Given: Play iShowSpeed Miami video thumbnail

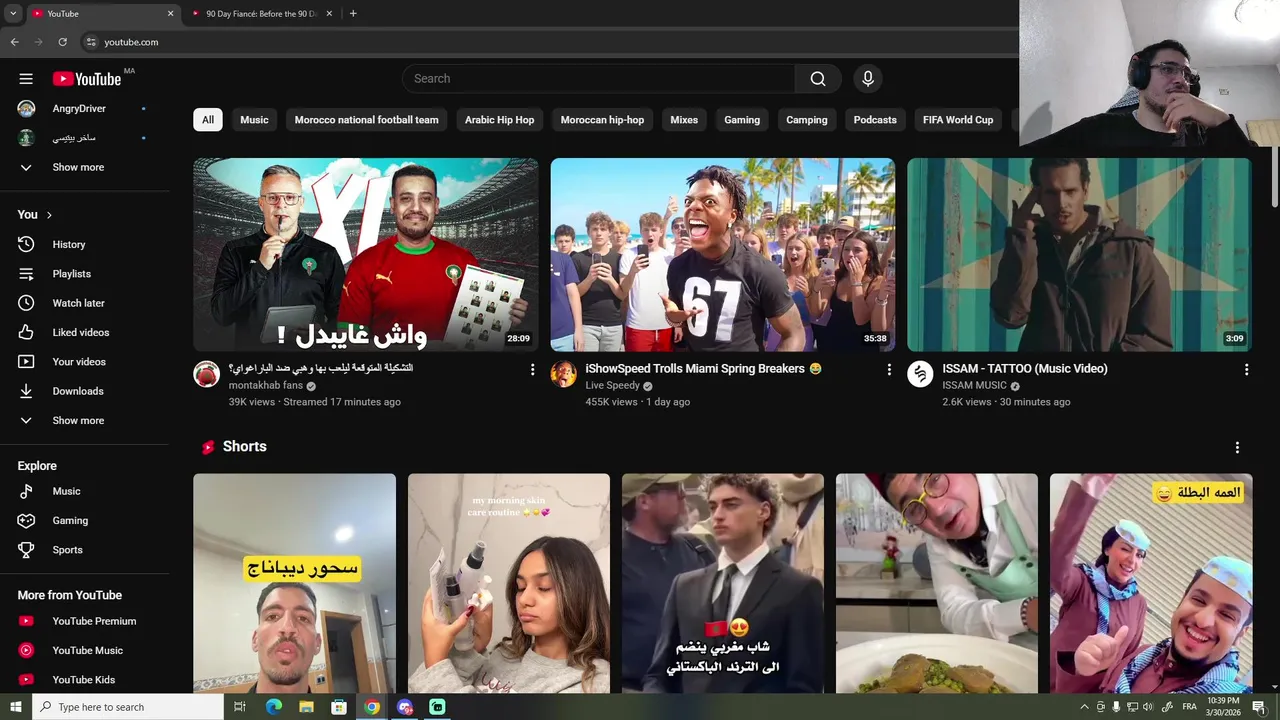Looking at the screenshot, I should (723, 255).
